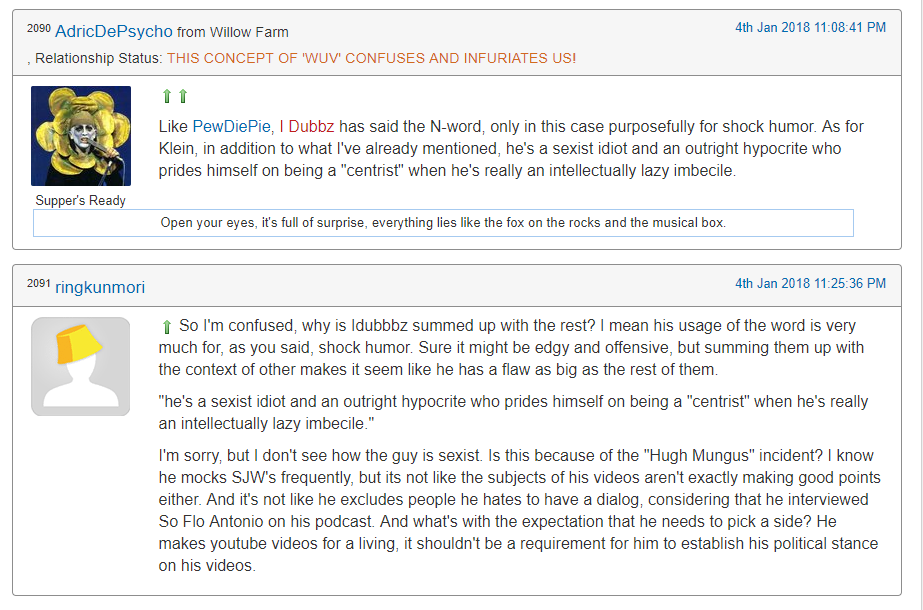Screen dimensions: 923x610
Task: Open ringkunmori's default yellow-hat avatar
Action: click(x=81, y=367)
